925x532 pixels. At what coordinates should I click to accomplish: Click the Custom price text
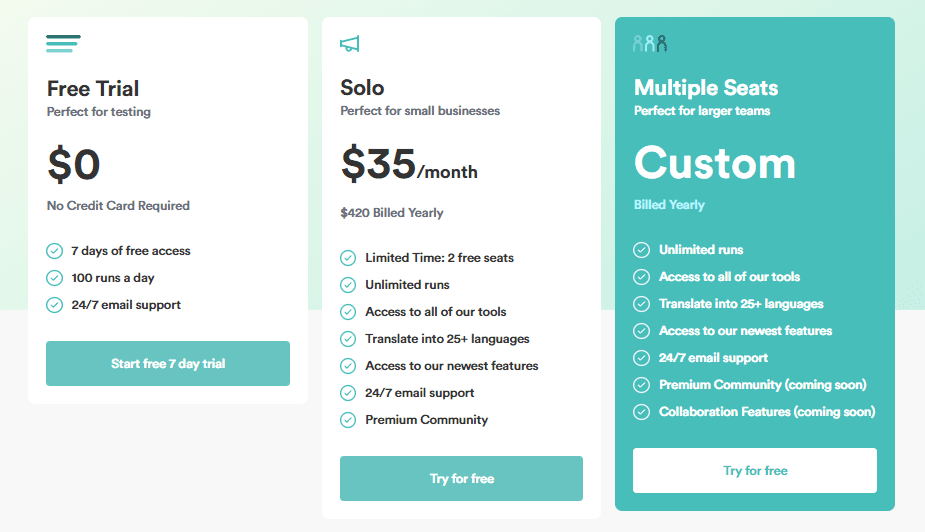[715, 163]
